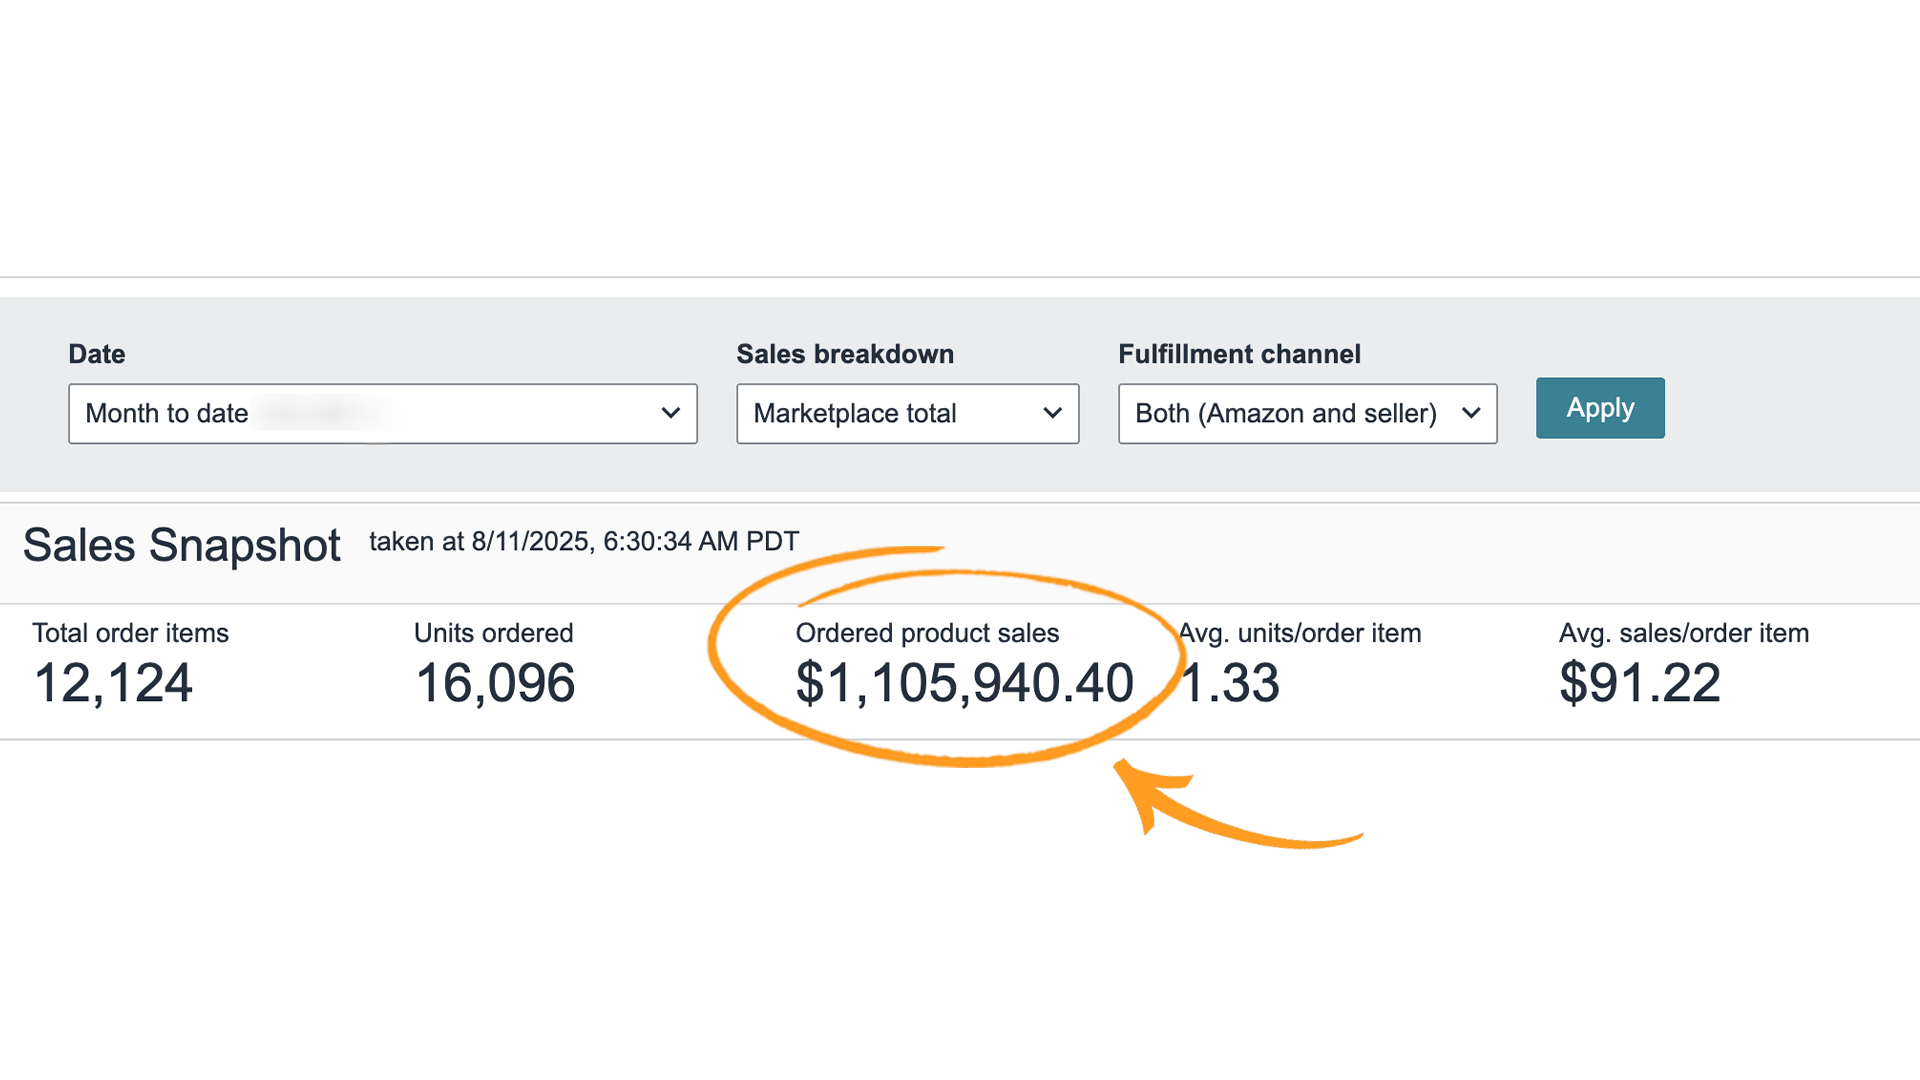Open the Date range dropdown
Image resolution: width=1920 pixels, height=1080 pixels.
pos(383,413)
